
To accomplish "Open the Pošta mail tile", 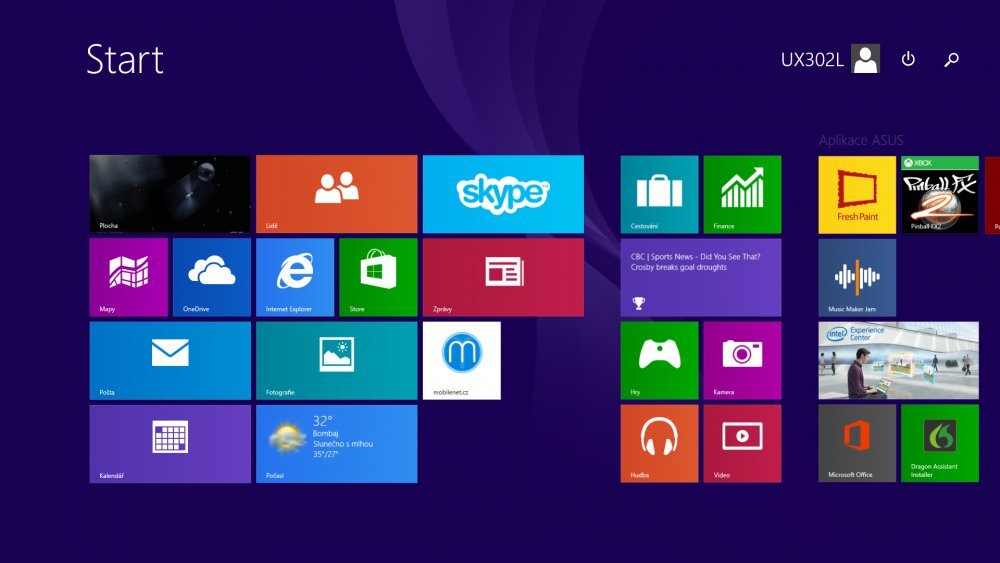I will [x=170, y=360].
